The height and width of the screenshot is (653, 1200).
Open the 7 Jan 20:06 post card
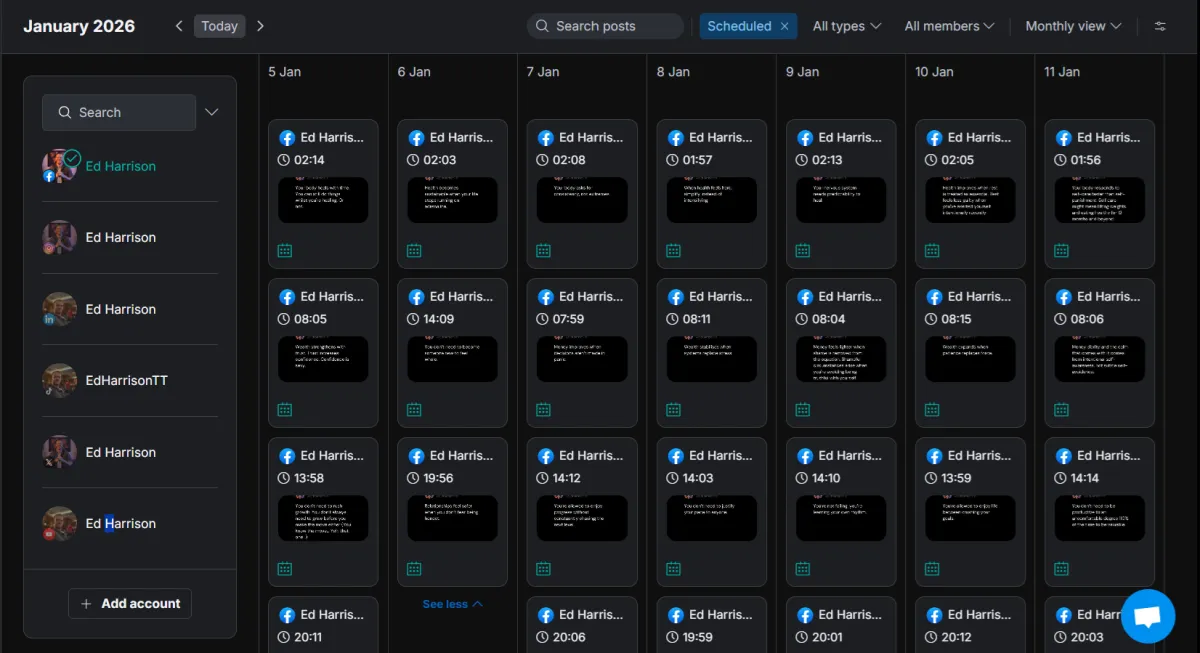click(582, 625)
